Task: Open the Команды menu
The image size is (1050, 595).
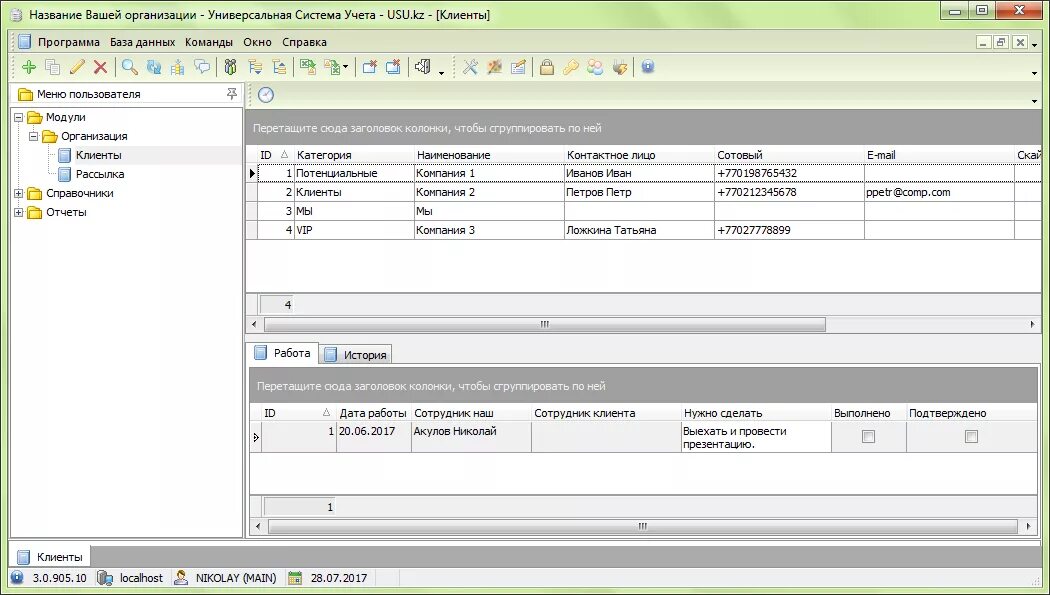Action: (209, 42)
